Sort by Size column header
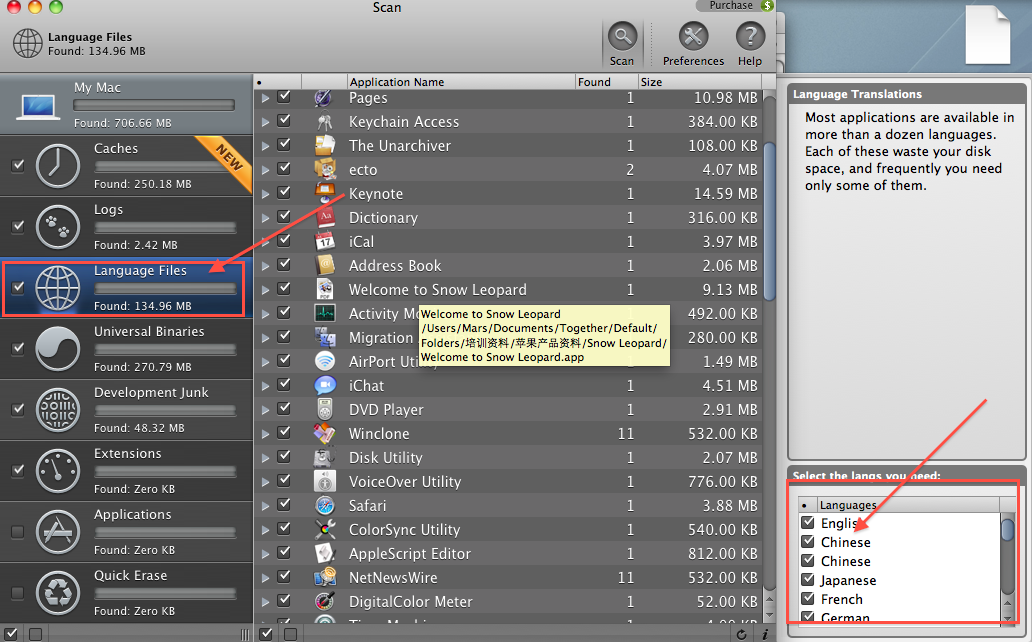1032x642 pixels. pyautogui.click(x=700, y=82)
